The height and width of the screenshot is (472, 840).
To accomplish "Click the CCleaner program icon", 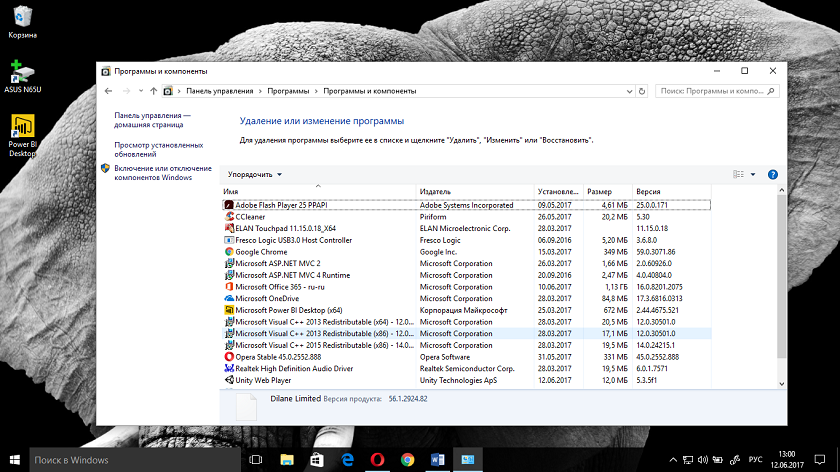I will pos(229,217).
